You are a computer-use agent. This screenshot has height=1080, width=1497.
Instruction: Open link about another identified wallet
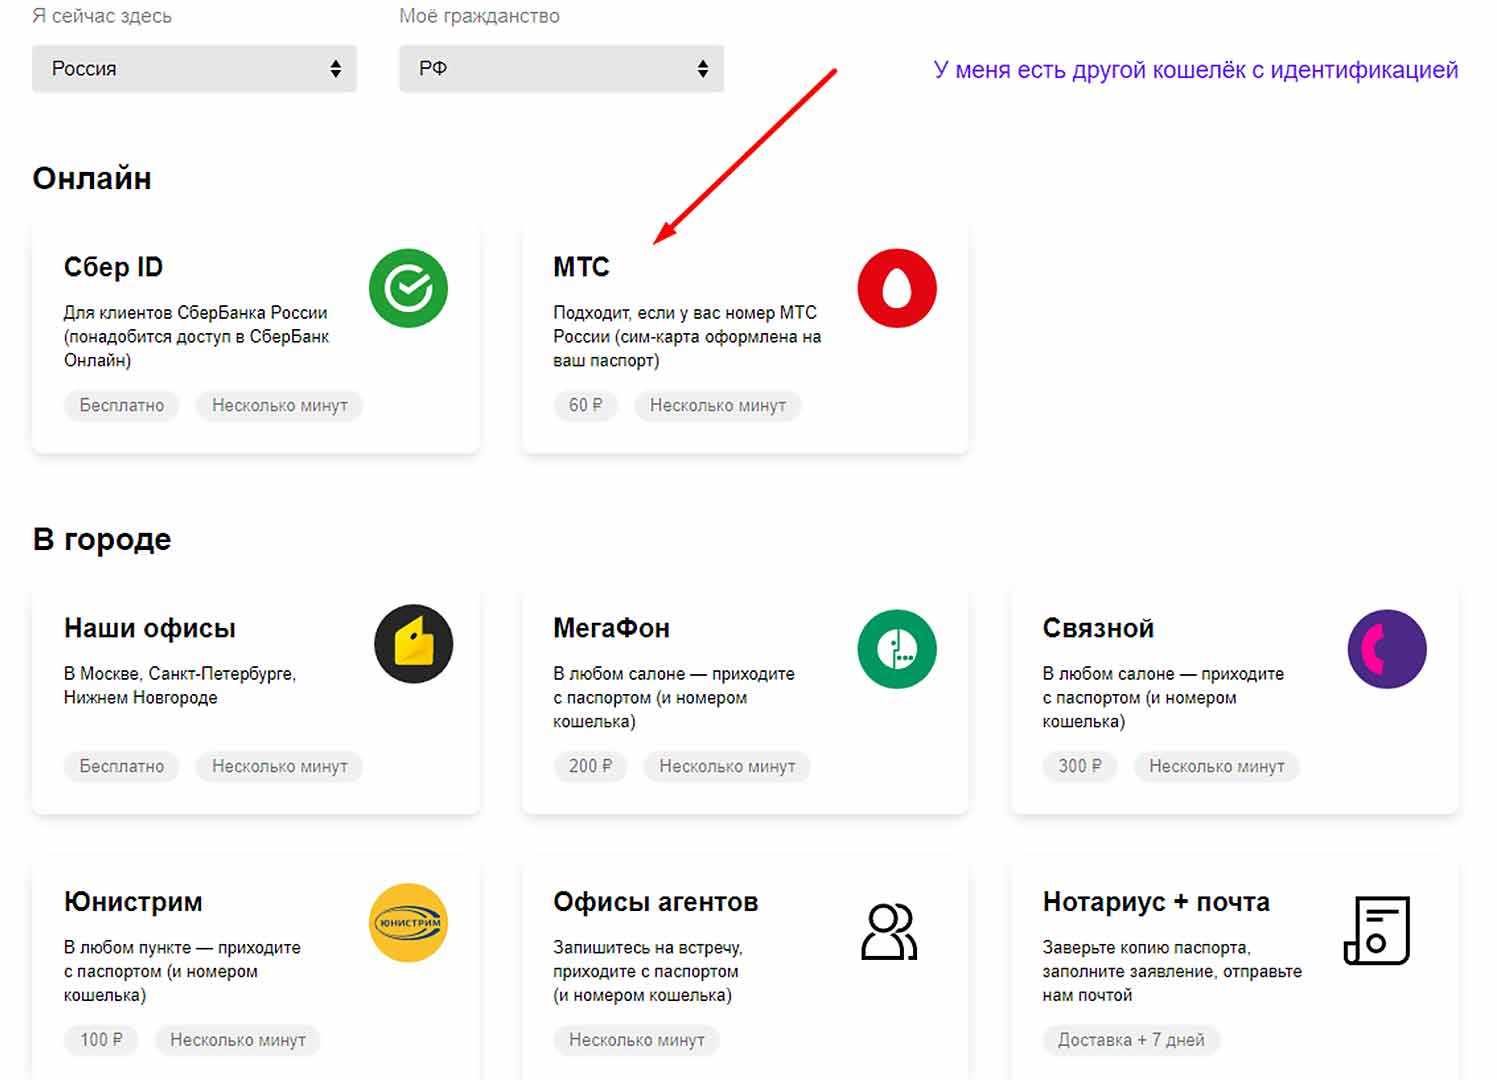click(x=1195, y=70)
